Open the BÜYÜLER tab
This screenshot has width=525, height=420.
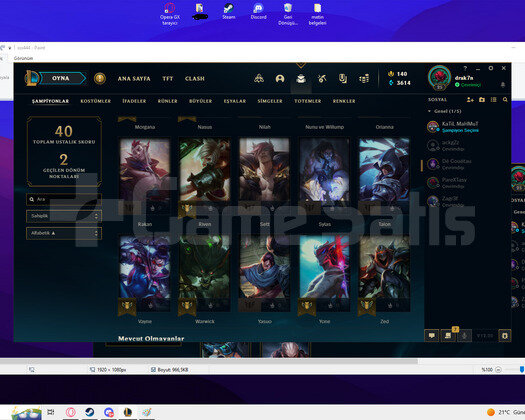point(201,101)
